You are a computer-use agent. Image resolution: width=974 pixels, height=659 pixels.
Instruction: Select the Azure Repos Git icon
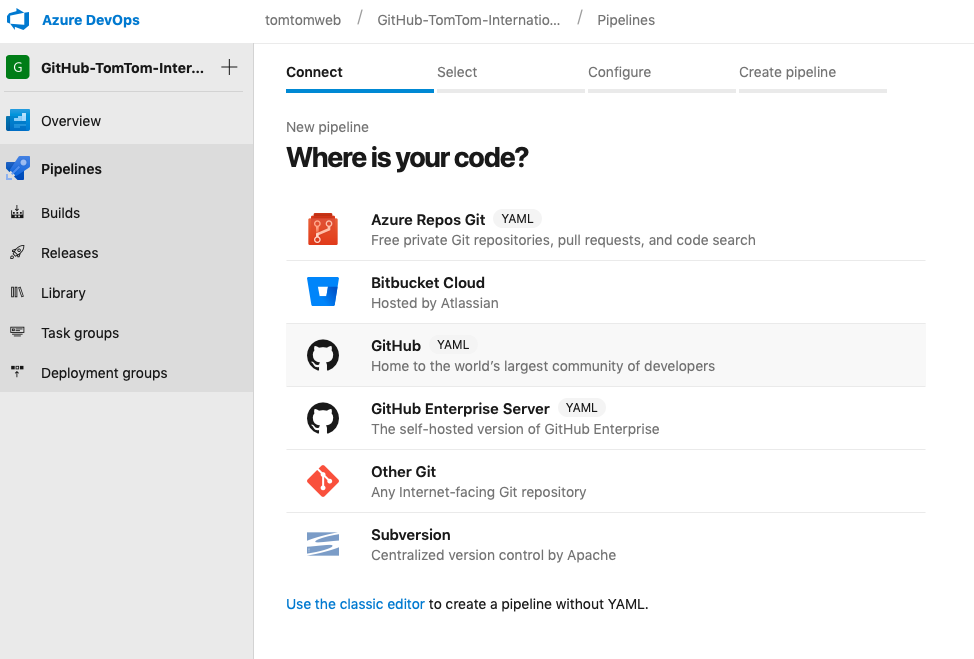(x=323, y=229)
